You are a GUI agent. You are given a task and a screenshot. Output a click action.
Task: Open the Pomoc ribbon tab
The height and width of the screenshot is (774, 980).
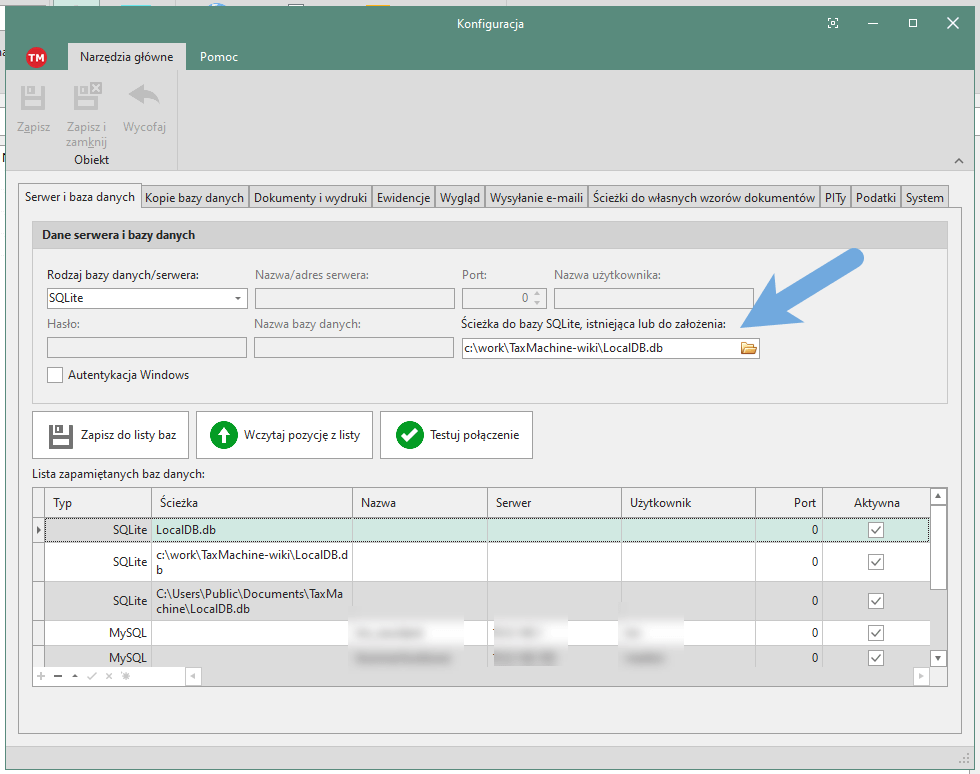pos(218,57)
